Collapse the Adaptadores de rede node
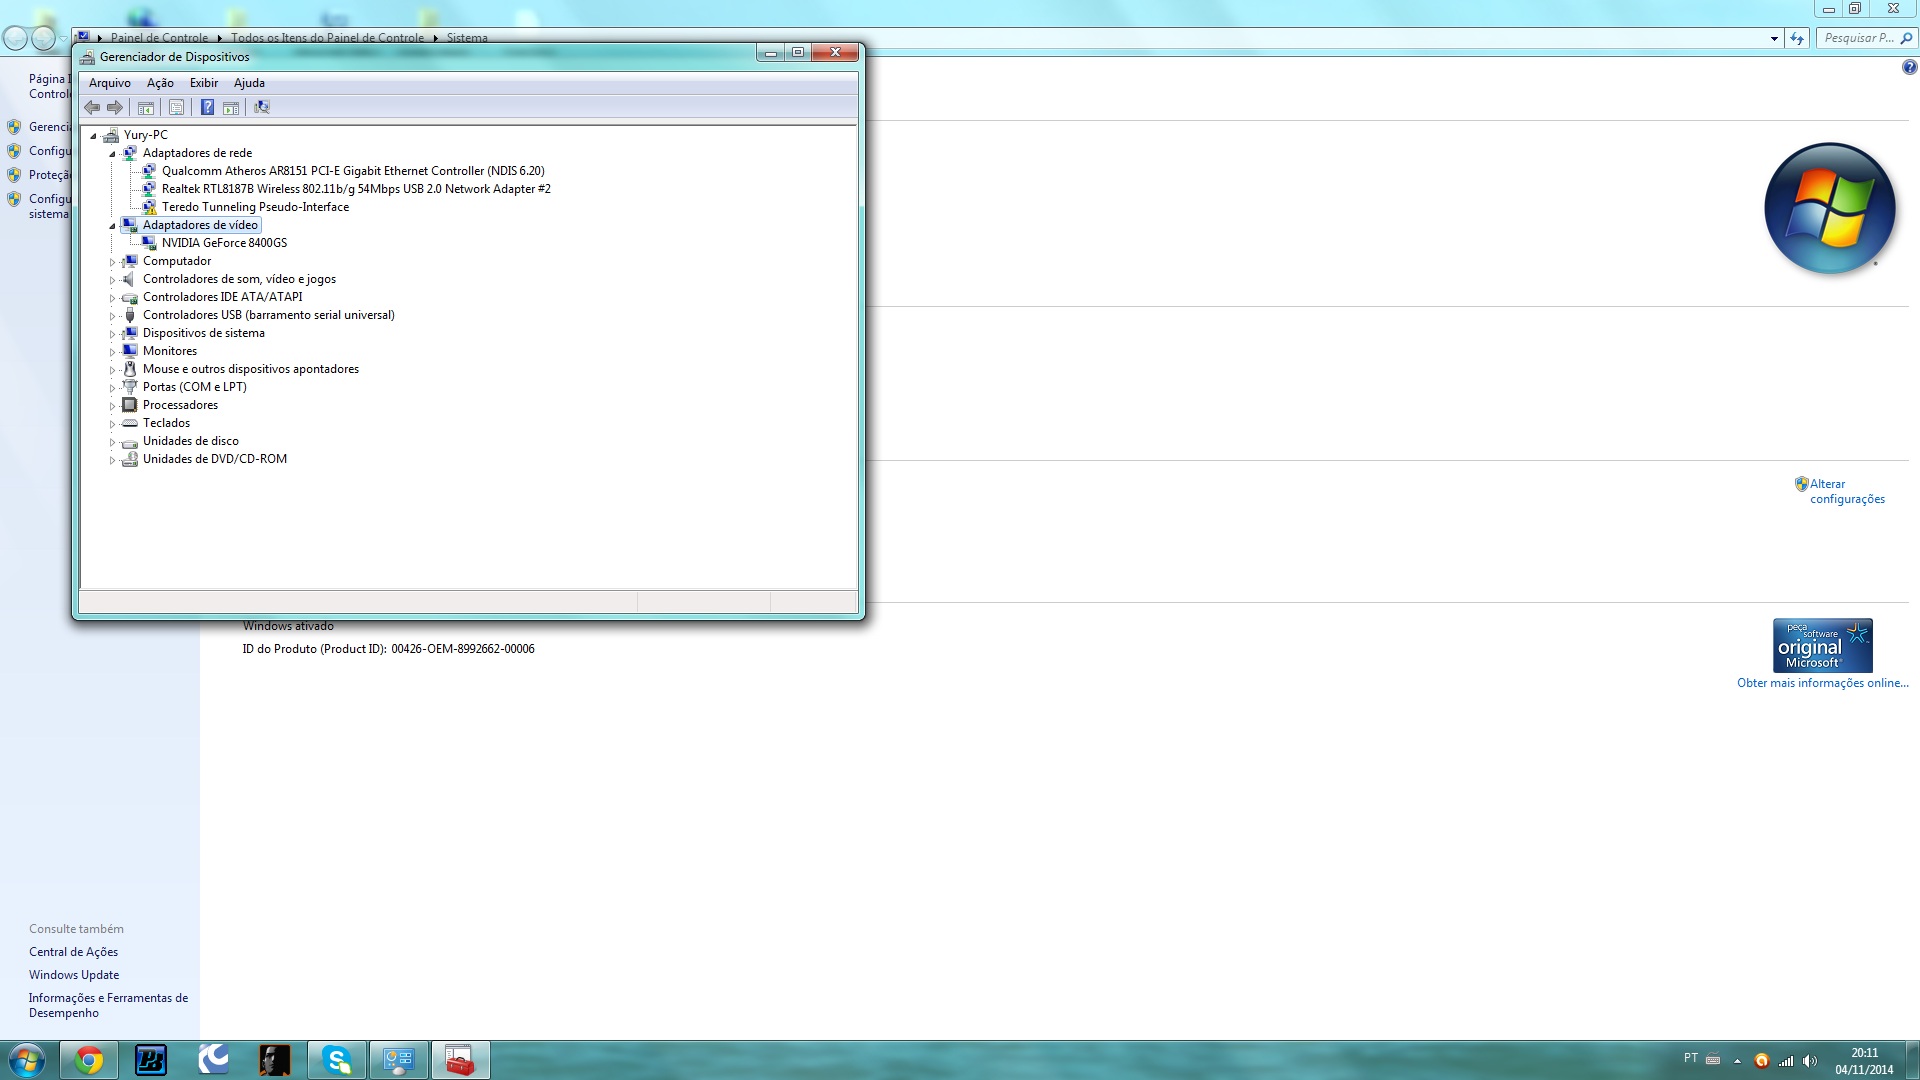 point(112,154)
